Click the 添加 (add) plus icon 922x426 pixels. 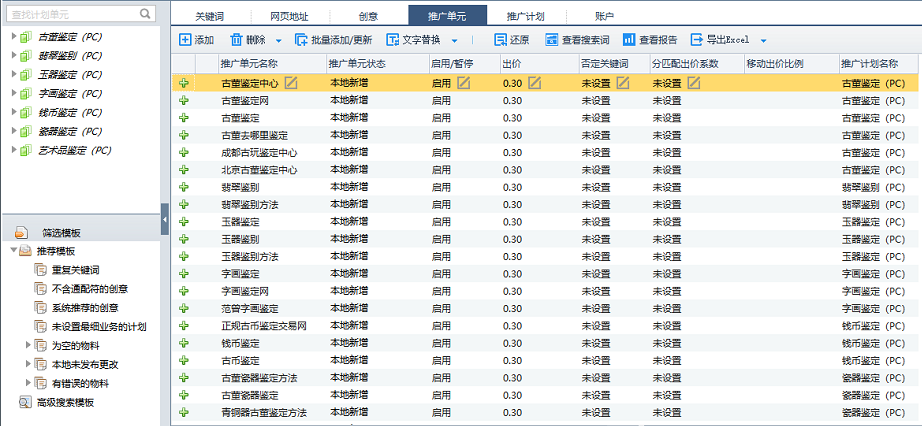coord(185,40)
